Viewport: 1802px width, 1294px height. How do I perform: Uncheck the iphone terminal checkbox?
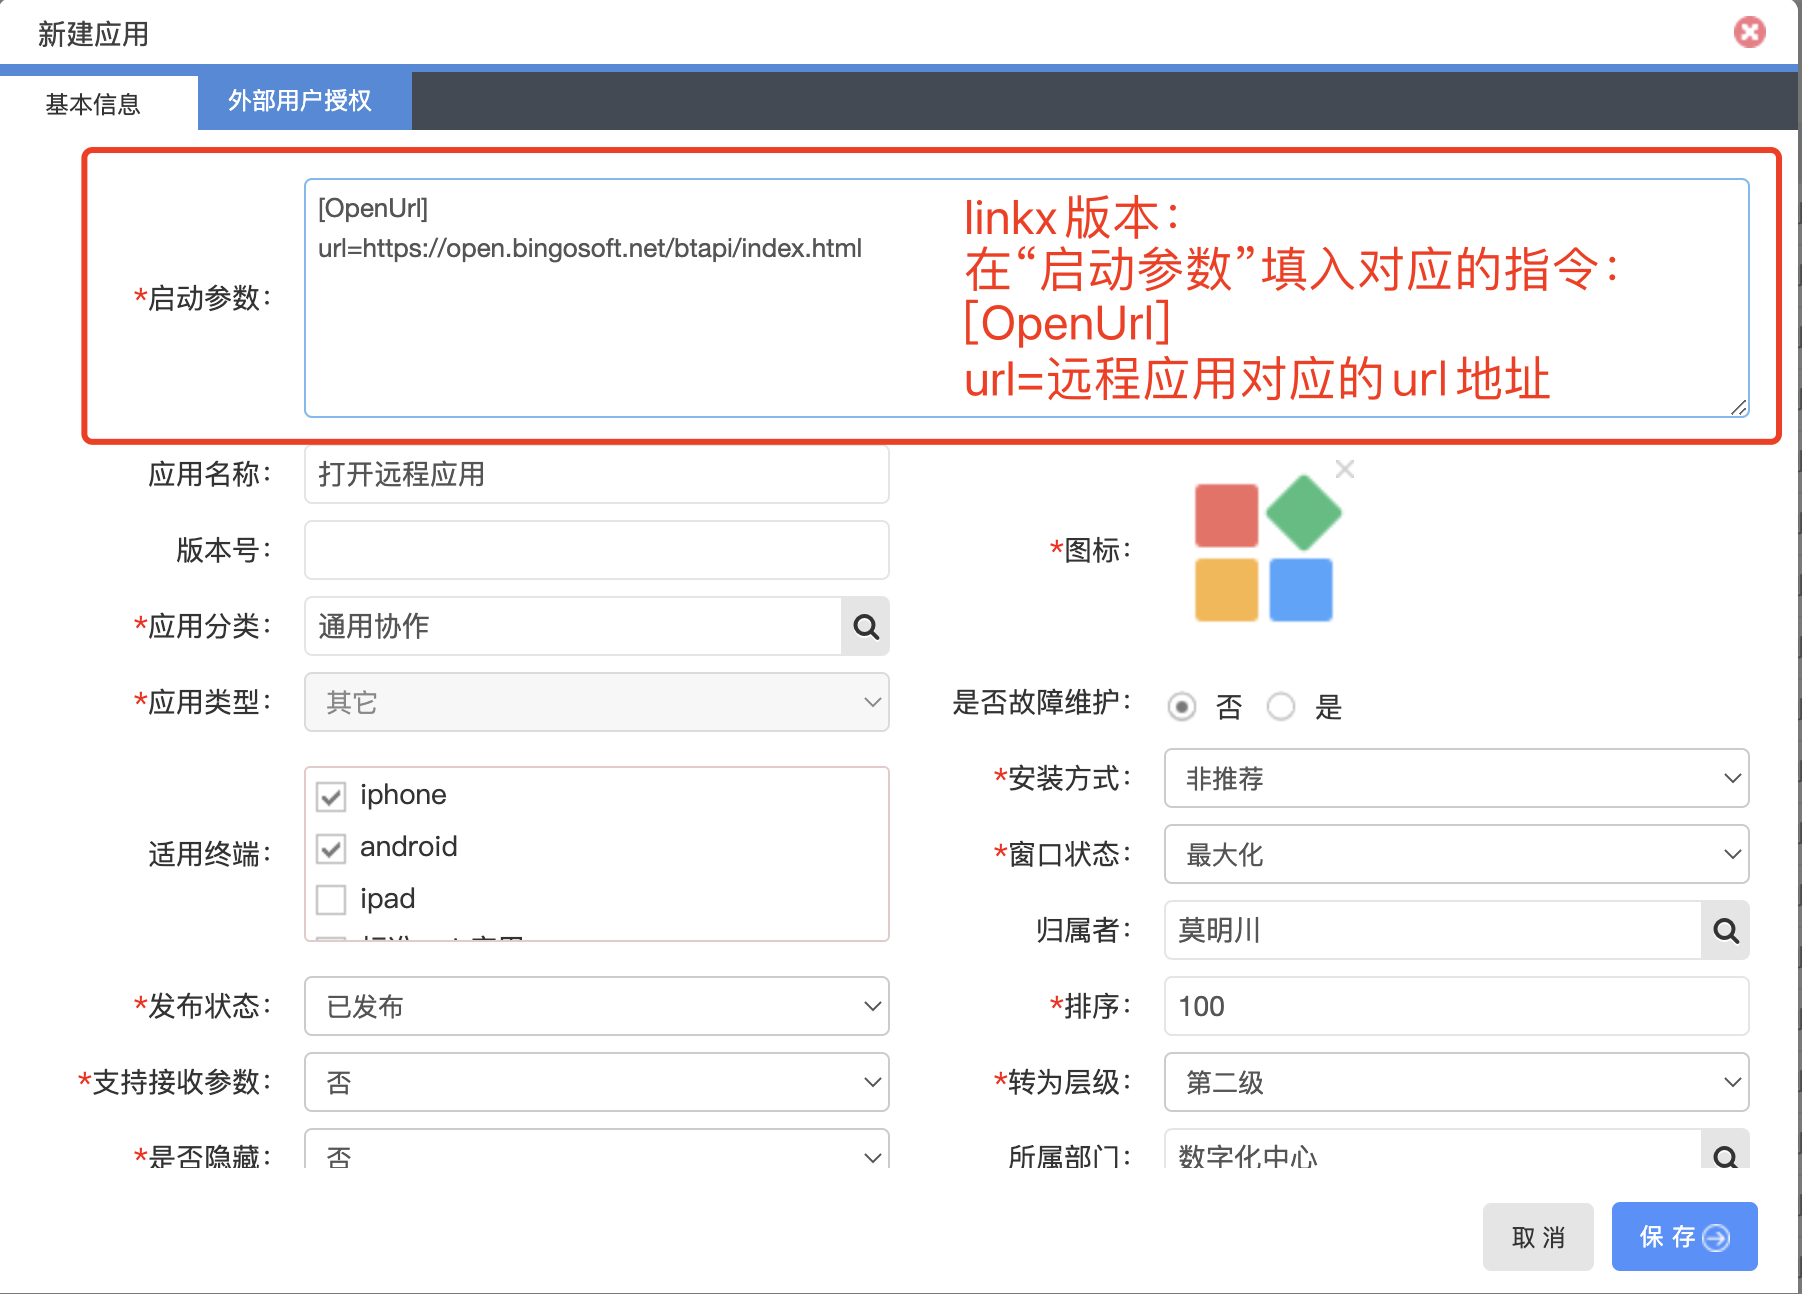tap(331, 796)
